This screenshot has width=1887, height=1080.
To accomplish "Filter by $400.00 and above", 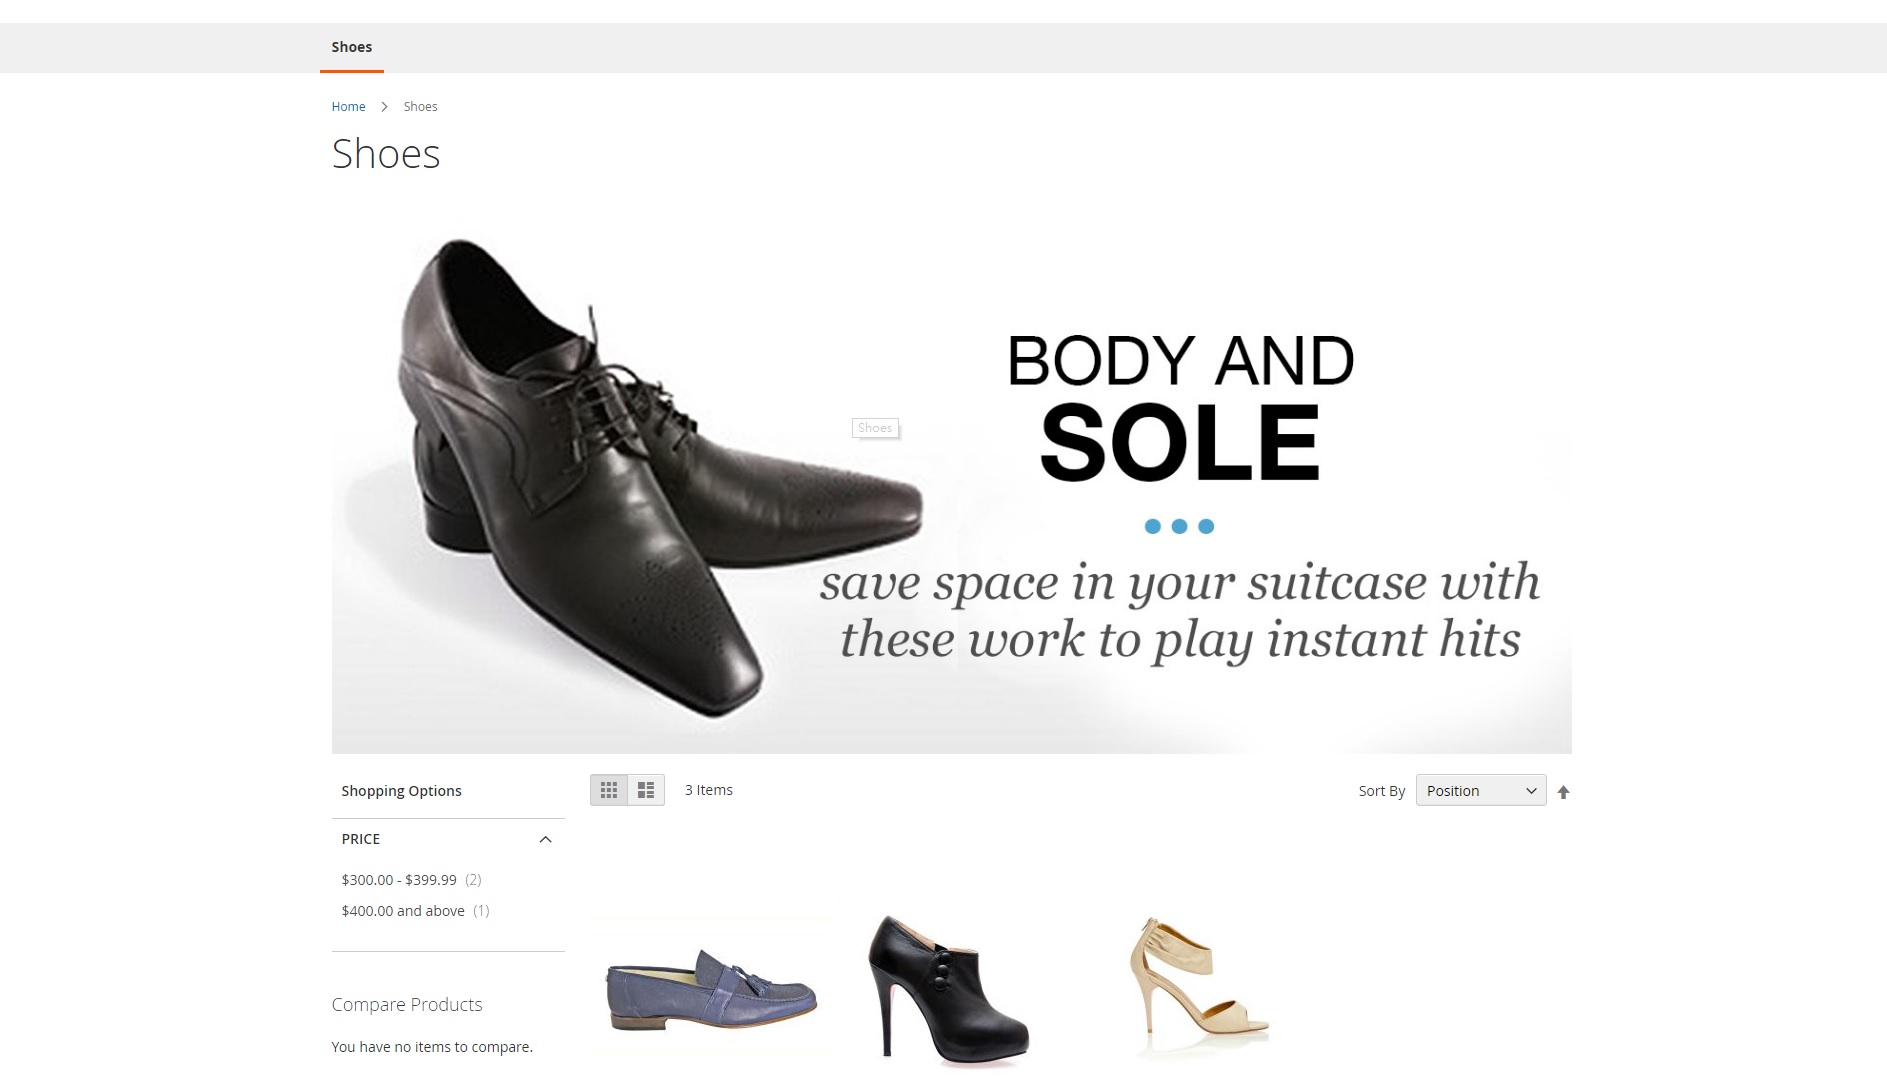I will click(403, 911).
